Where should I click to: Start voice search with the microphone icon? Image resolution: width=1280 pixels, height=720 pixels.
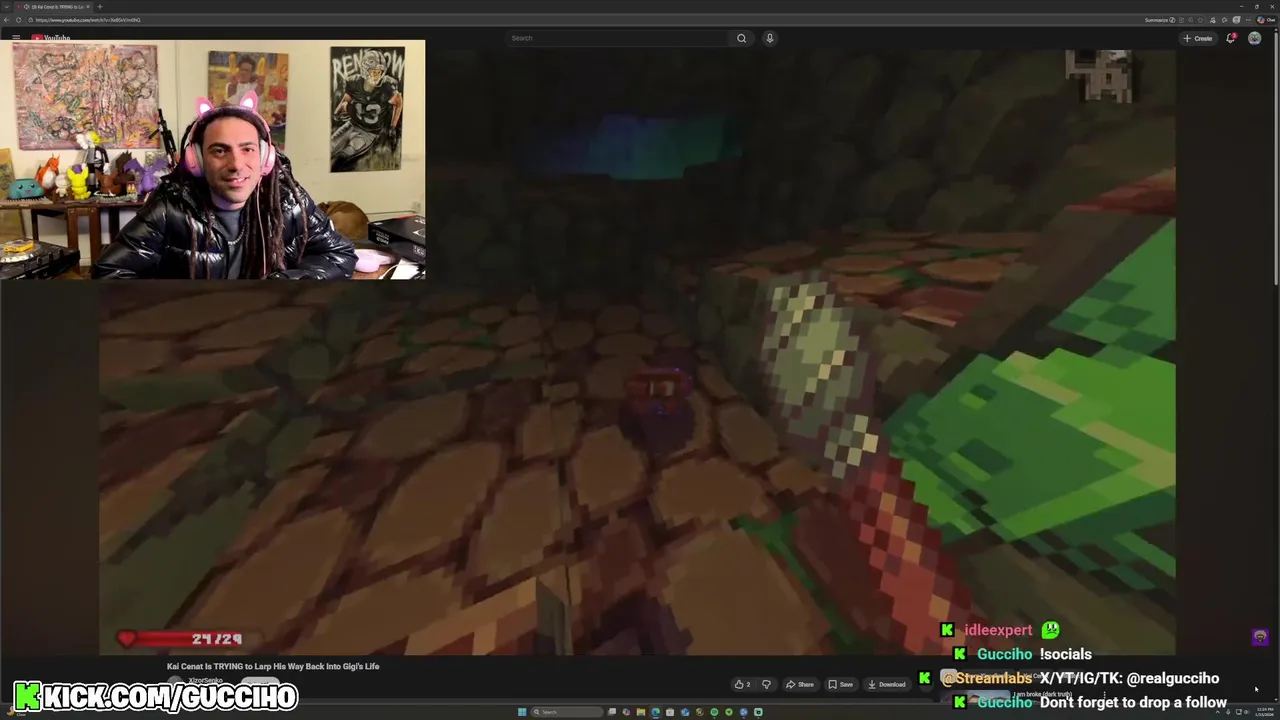(769, 38)
